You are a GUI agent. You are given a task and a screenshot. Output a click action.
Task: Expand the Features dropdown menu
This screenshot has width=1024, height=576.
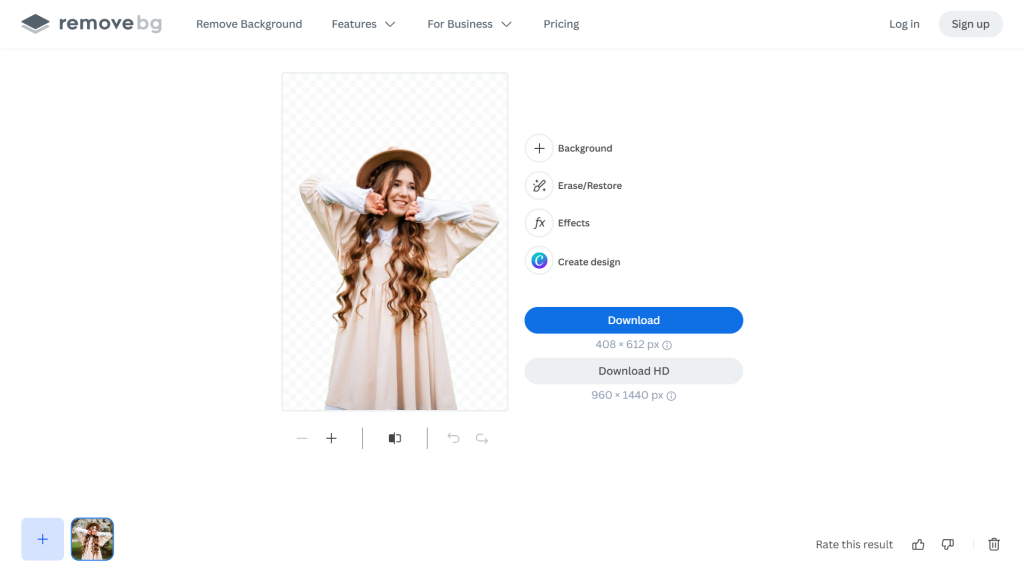tap(363, 24)
